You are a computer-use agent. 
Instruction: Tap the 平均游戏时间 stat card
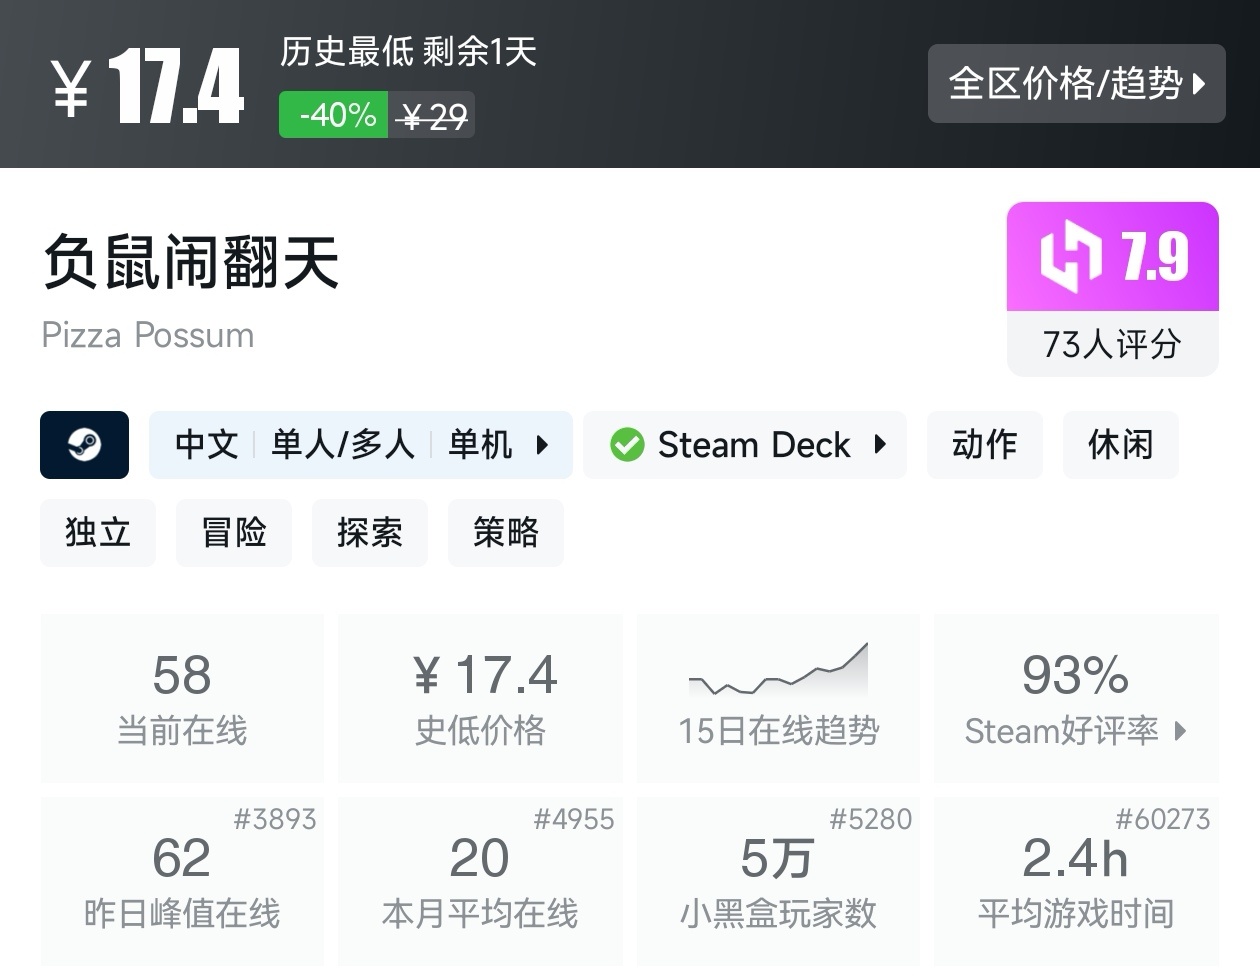point(1076,880)
